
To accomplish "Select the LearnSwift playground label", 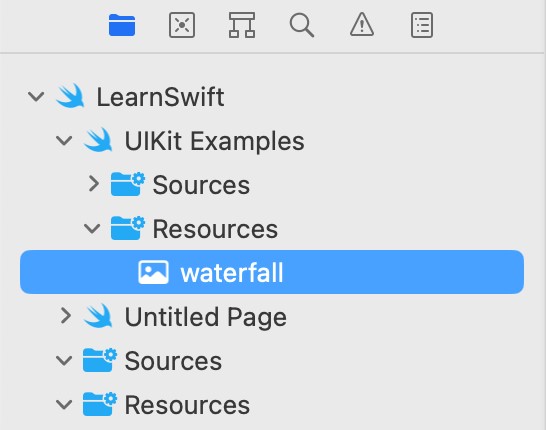I will pyautogui.click(x=160, y=97).
